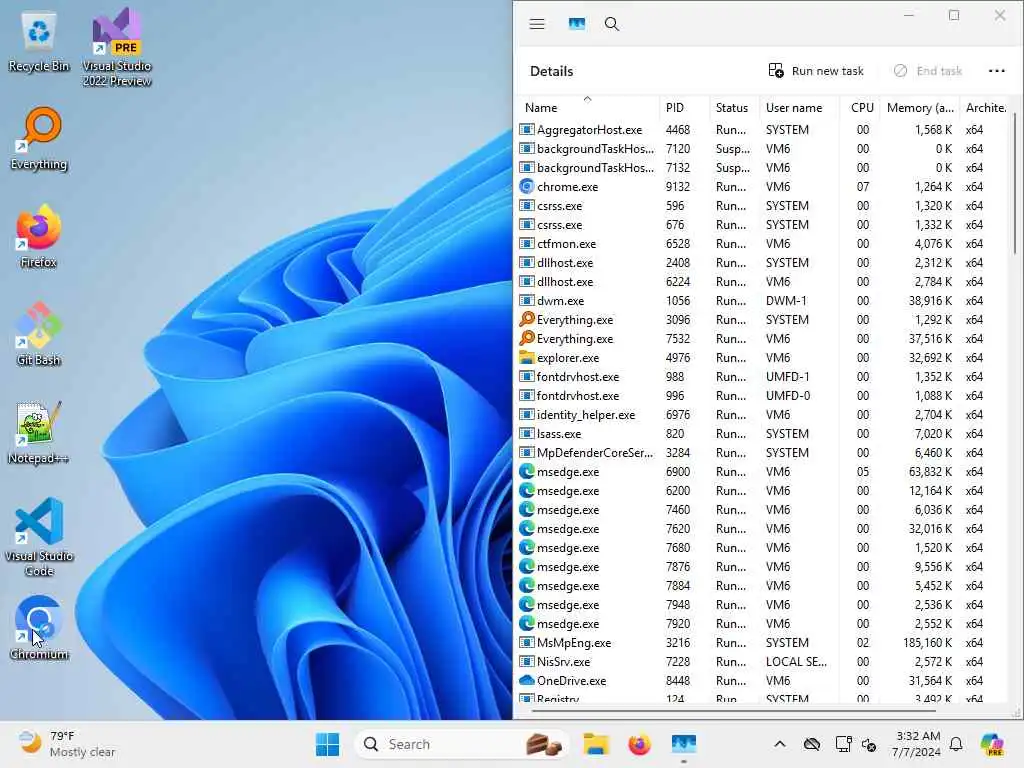Select dllhost.exe with PID 6224
Screen dimensions: 1024x768
coord(764,281)
